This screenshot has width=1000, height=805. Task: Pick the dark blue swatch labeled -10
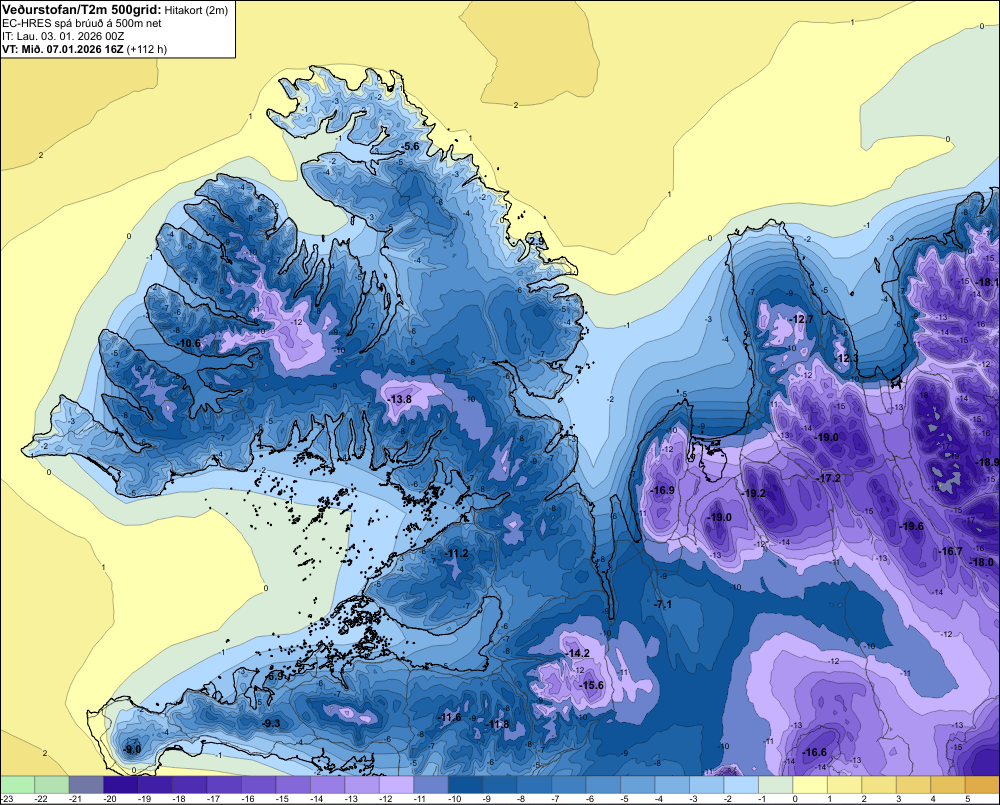coord(465,784)
